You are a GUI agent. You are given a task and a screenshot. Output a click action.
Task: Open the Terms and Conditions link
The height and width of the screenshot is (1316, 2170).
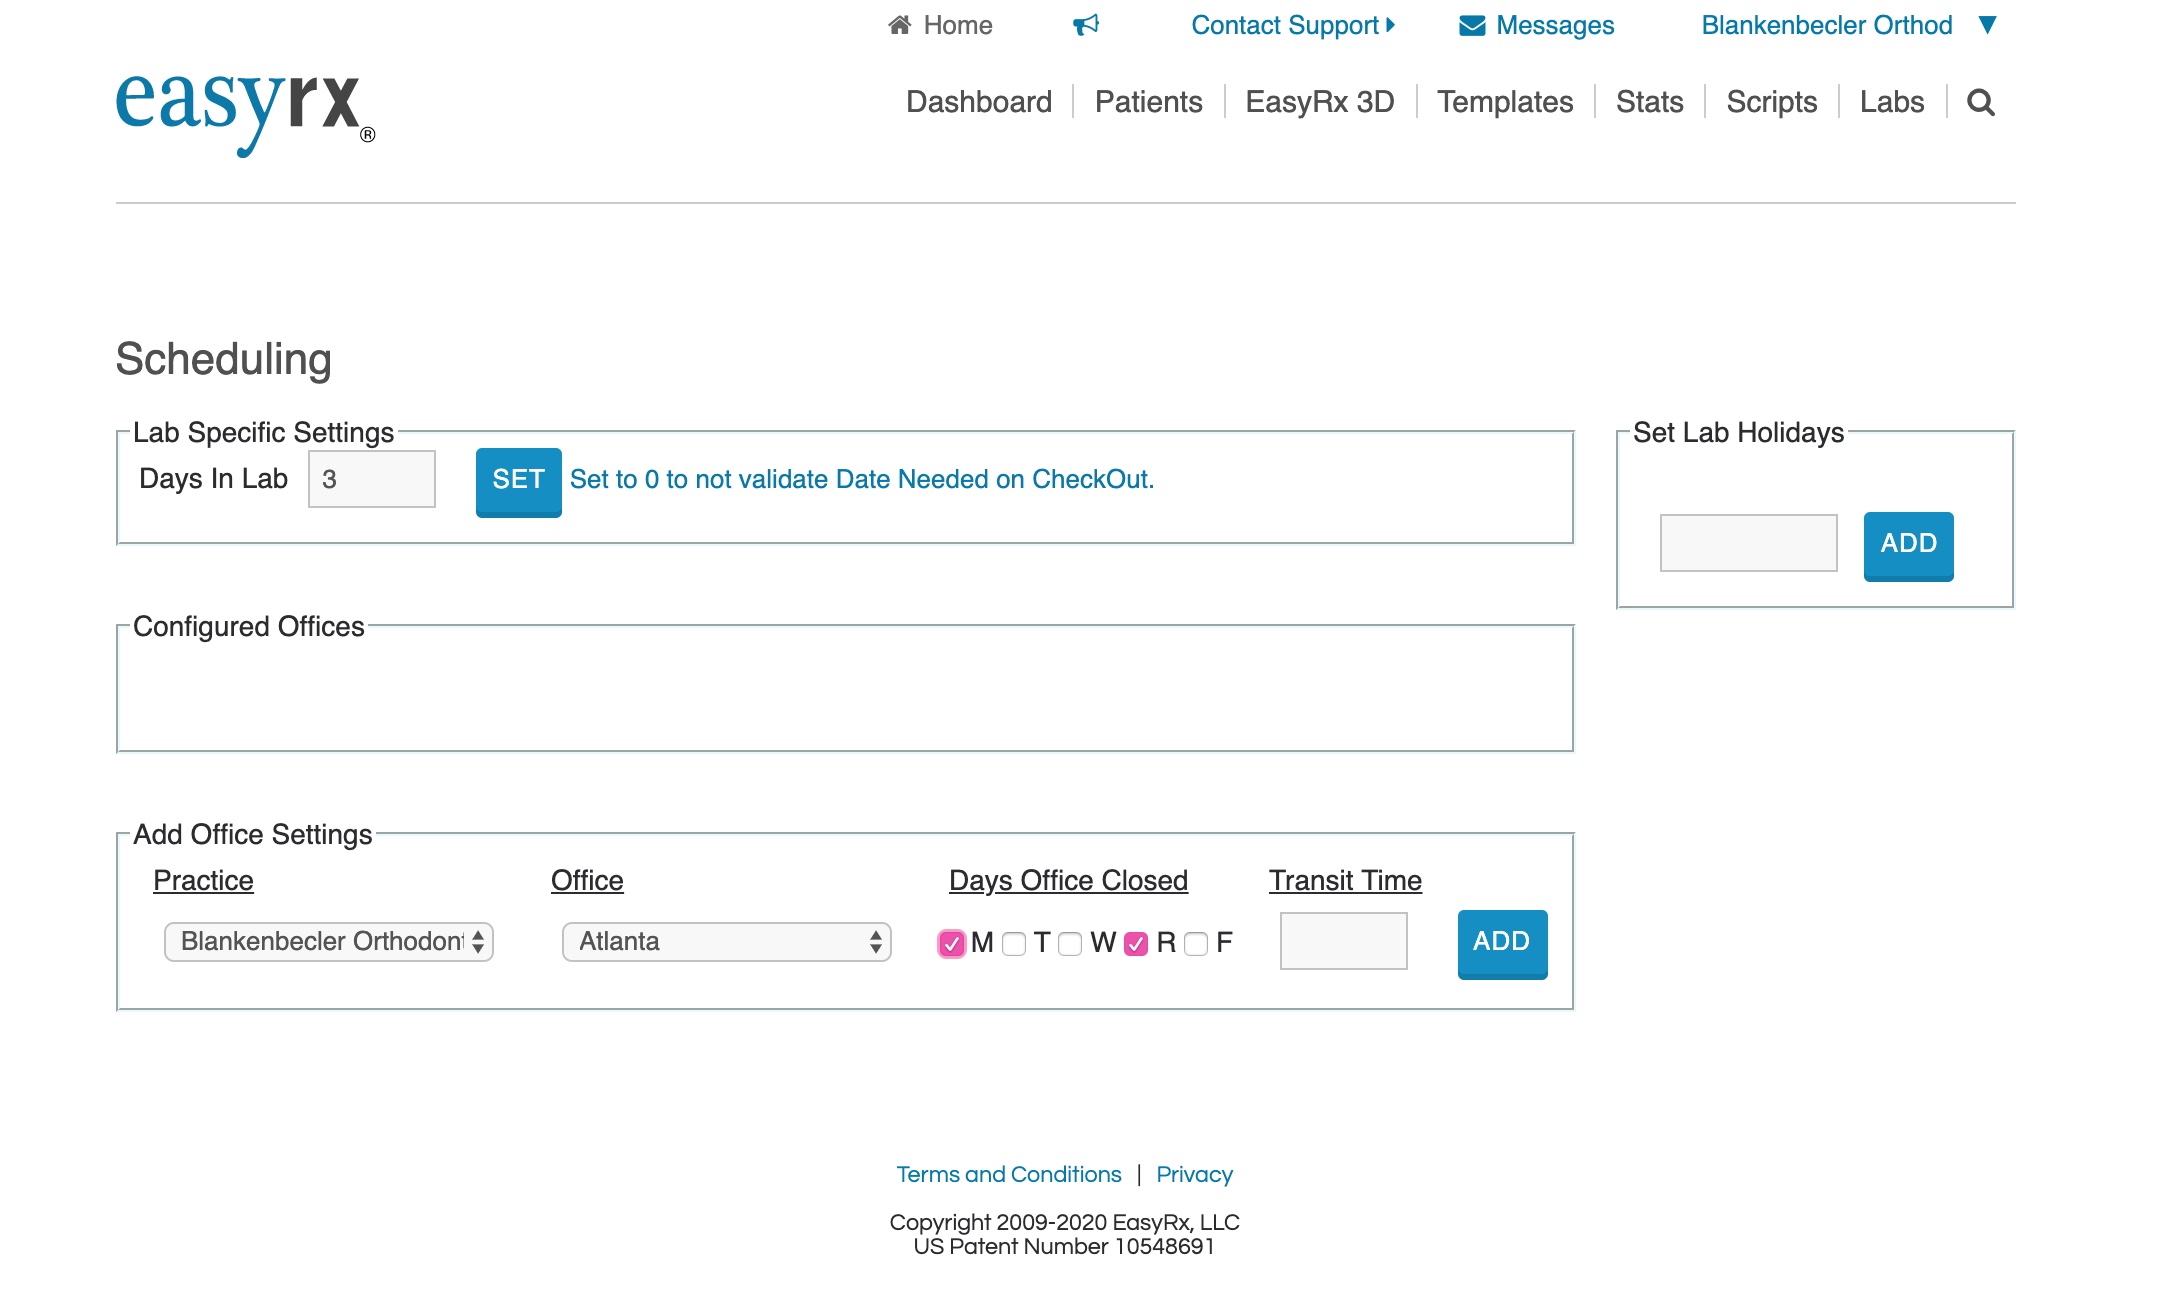1008,1174
